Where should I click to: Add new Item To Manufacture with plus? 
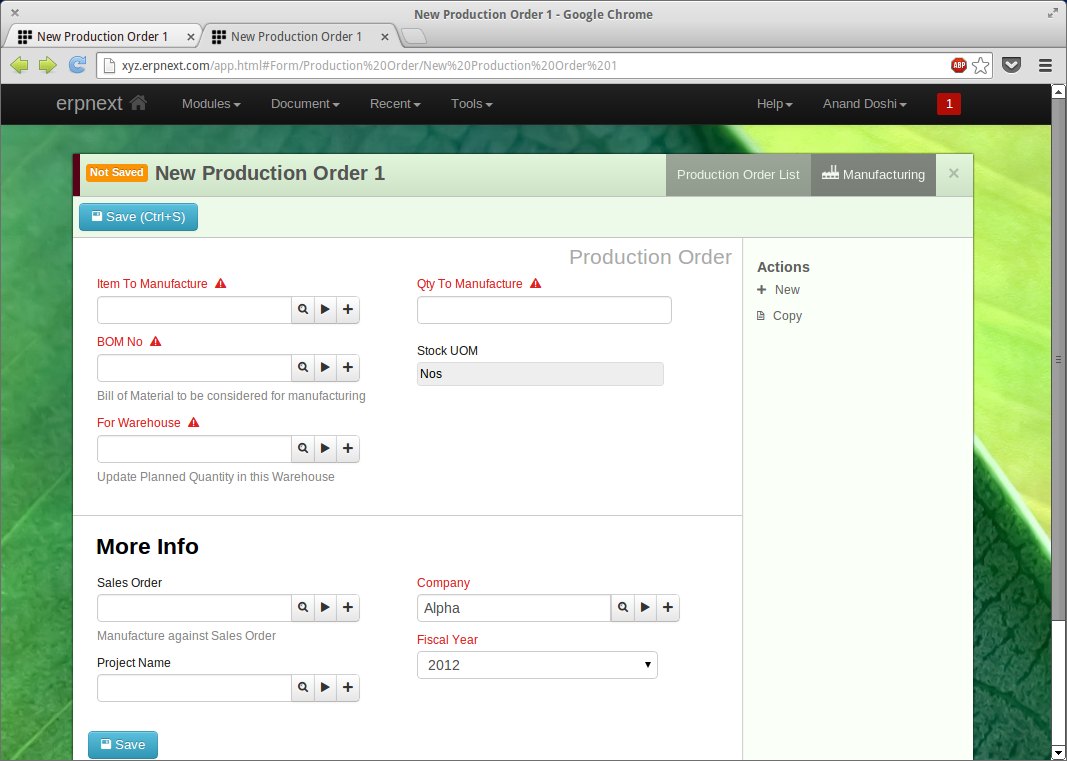(x=348, y=310)
